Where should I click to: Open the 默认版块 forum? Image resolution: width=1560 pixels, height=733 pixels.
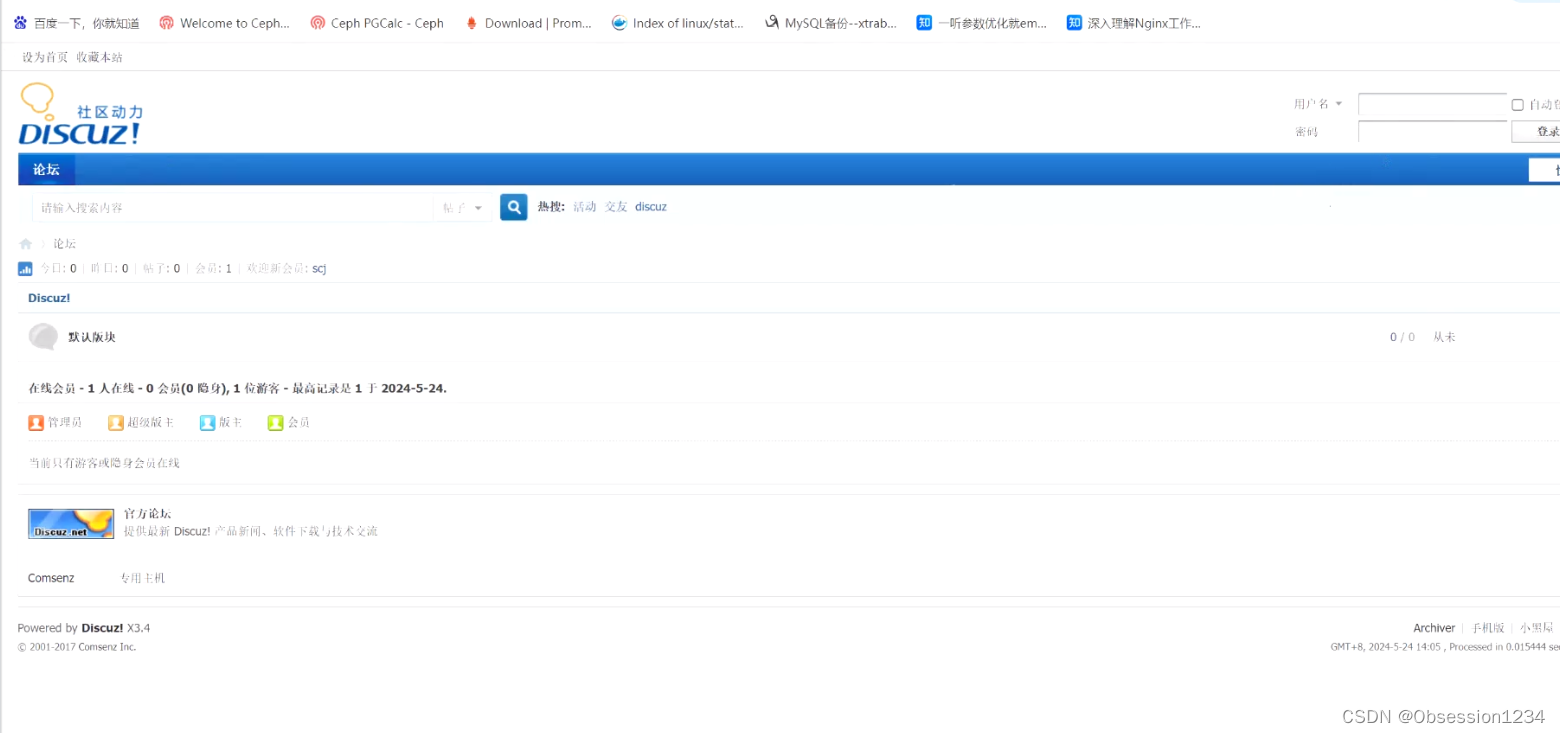[92, 337]
